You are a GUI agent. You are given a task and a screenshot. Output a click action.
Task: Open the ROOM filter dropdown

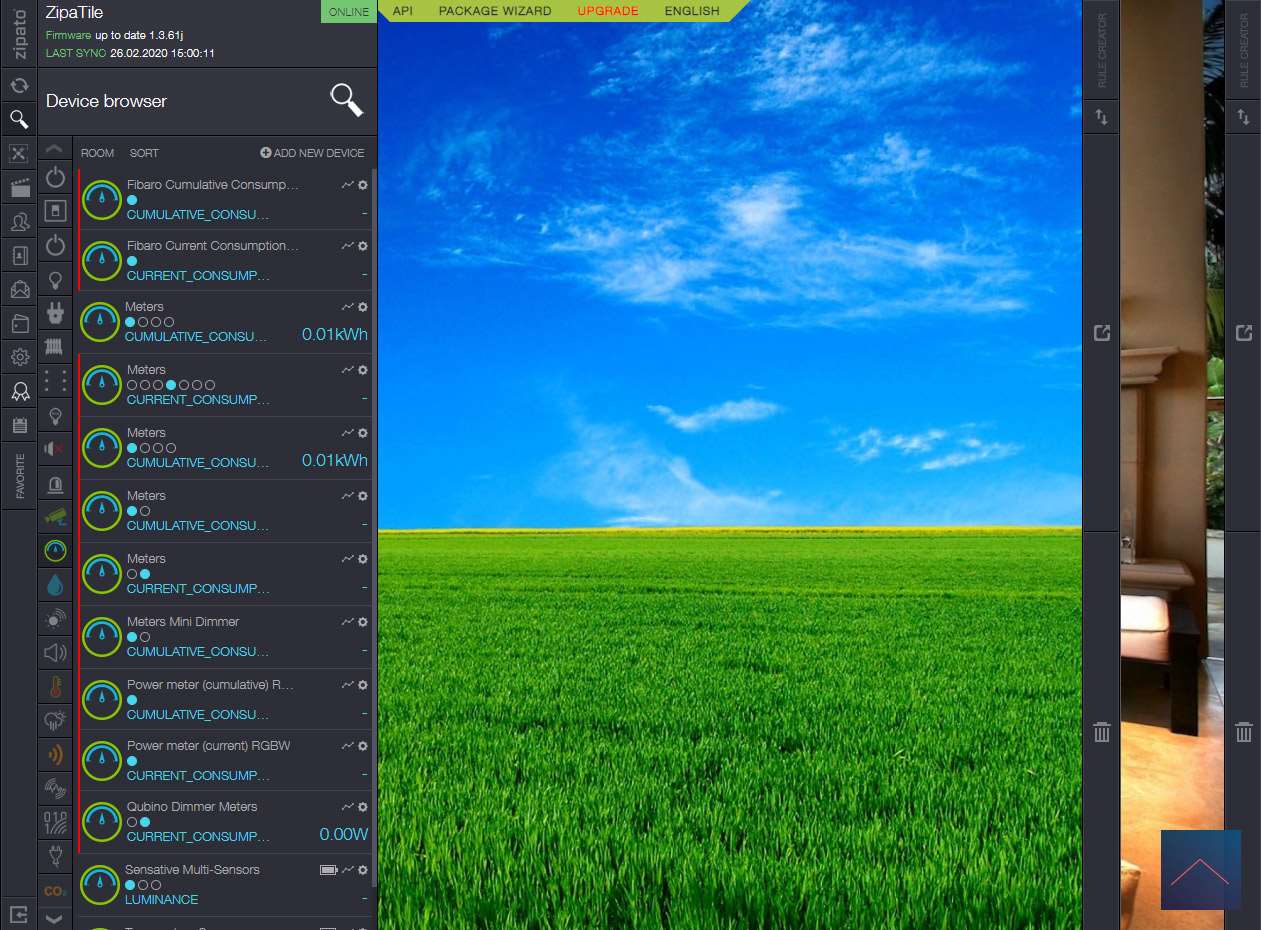pyautogui.click(x=98, y=153)
